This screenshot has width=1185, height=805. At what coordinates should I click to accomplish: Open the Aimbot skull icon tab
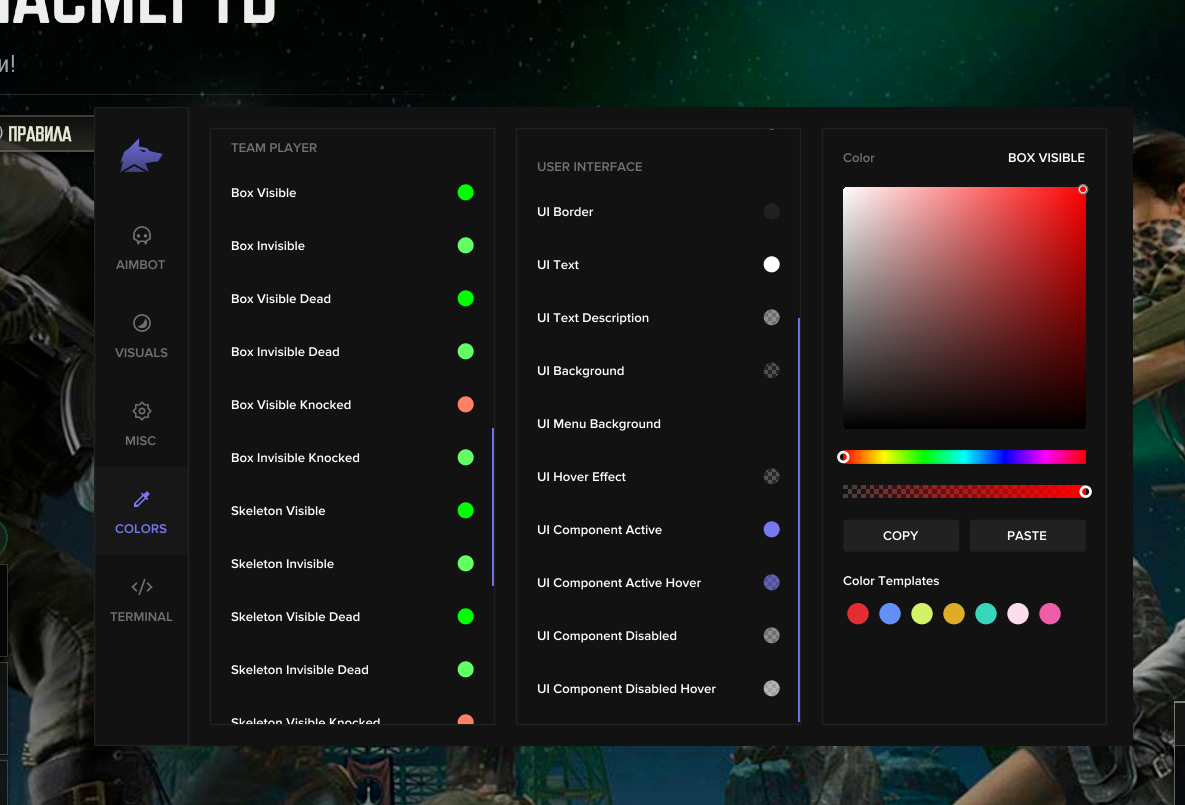(141, 236)
